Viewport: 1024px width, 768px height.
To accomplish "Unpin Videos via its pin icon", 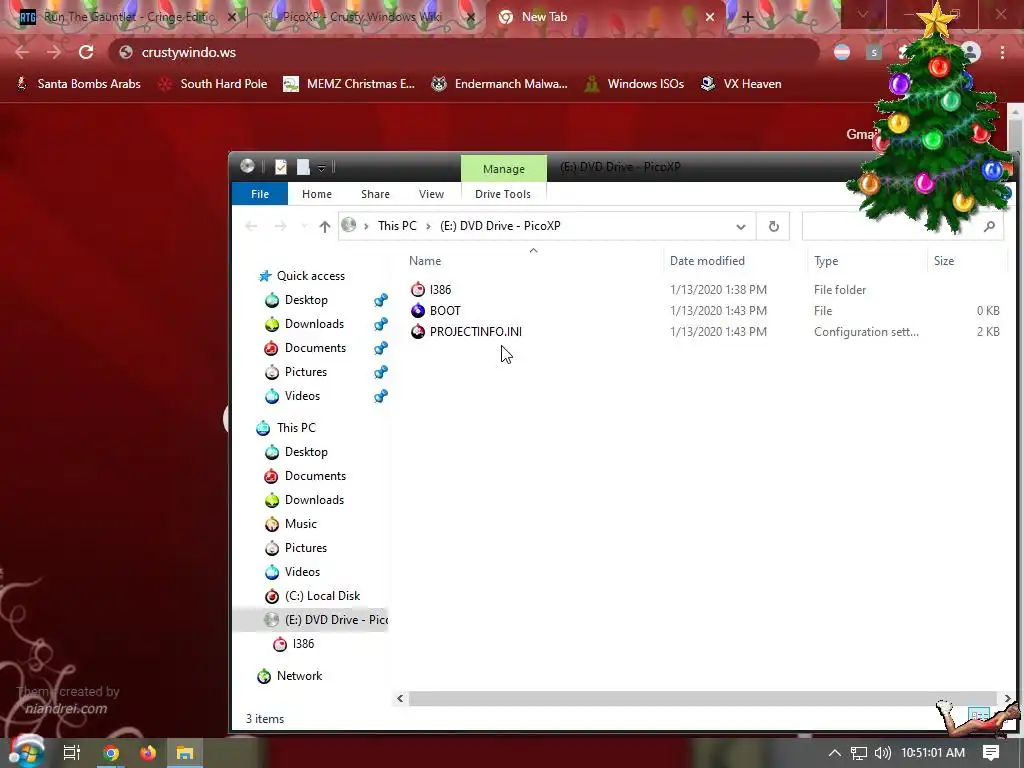I will (x=381, y=396).
